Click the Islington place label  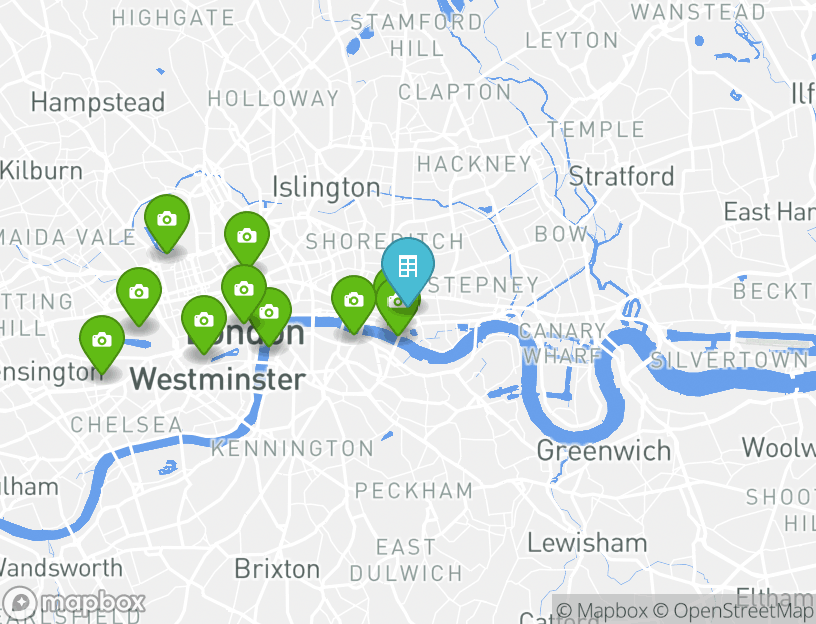(x=326, y=187)
